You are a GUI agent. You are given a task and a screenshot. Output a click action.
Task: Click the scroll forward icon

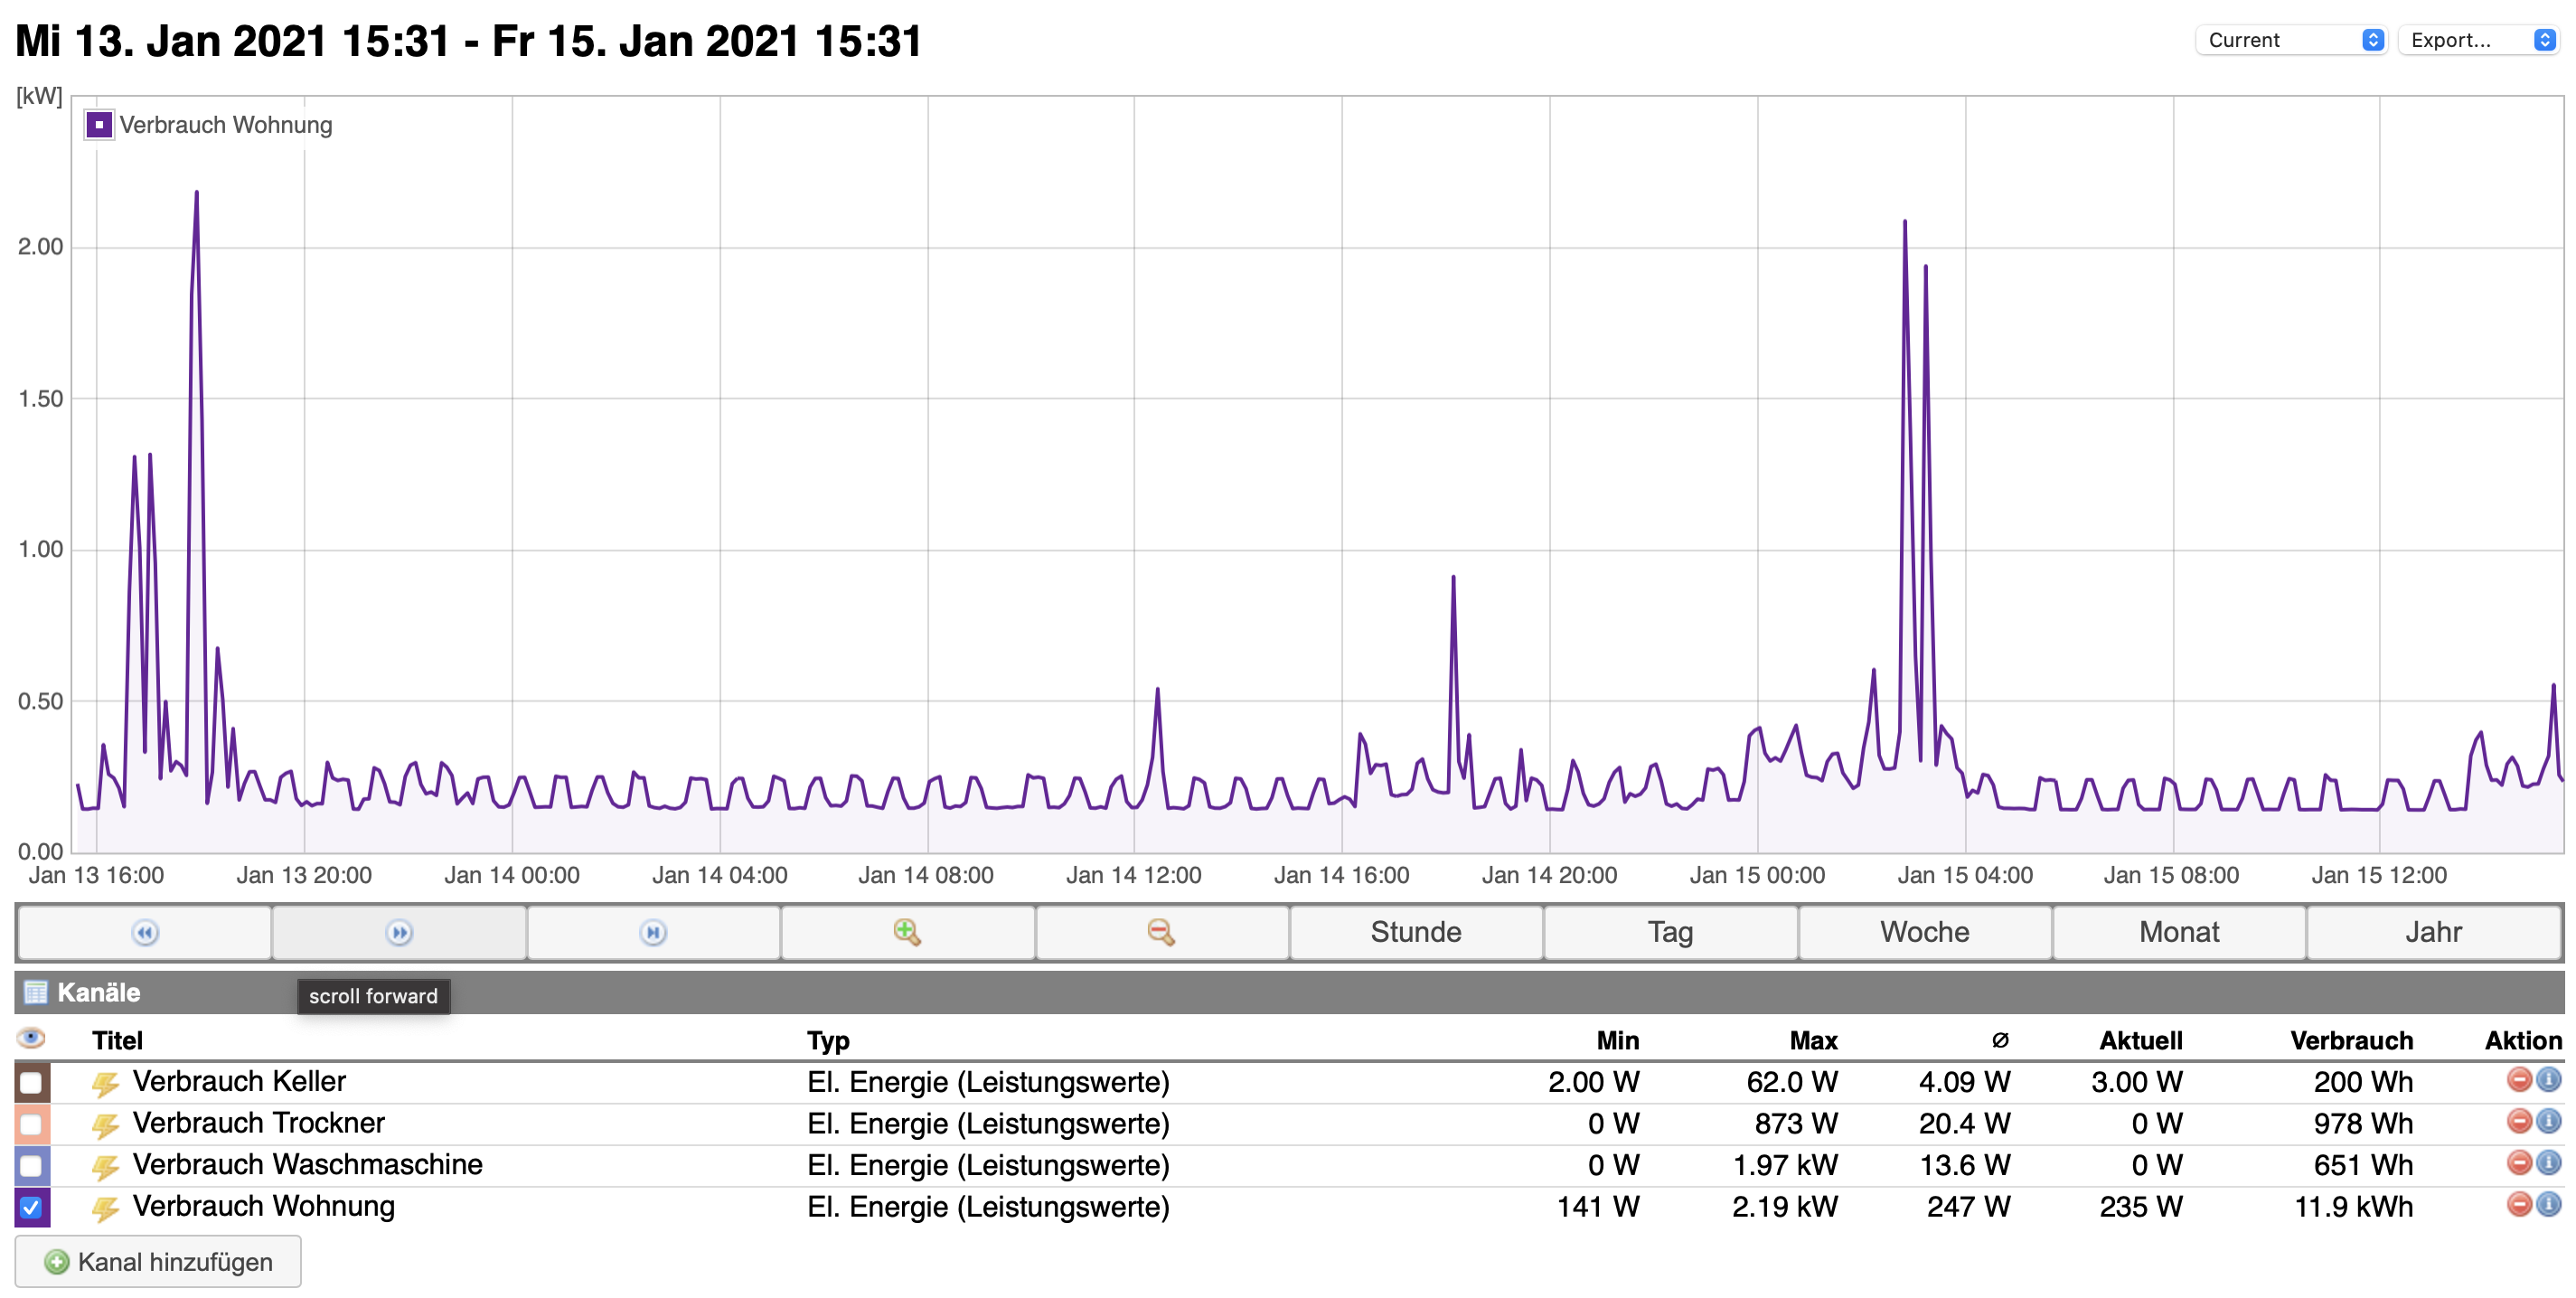pyautogui.click(x=399, y=932)
